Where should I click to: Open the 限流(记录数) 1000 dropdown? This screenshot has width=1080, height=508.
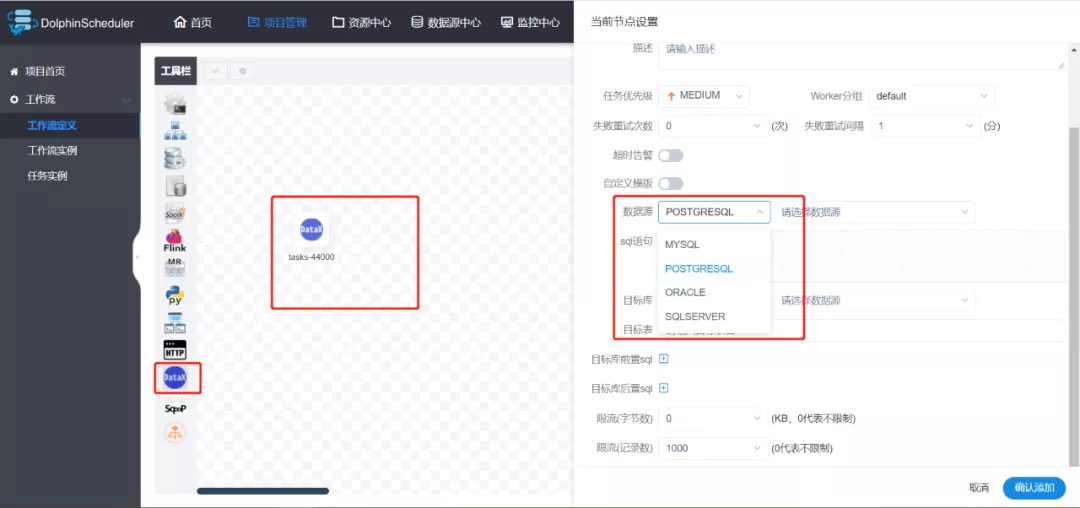coord(713,448)
